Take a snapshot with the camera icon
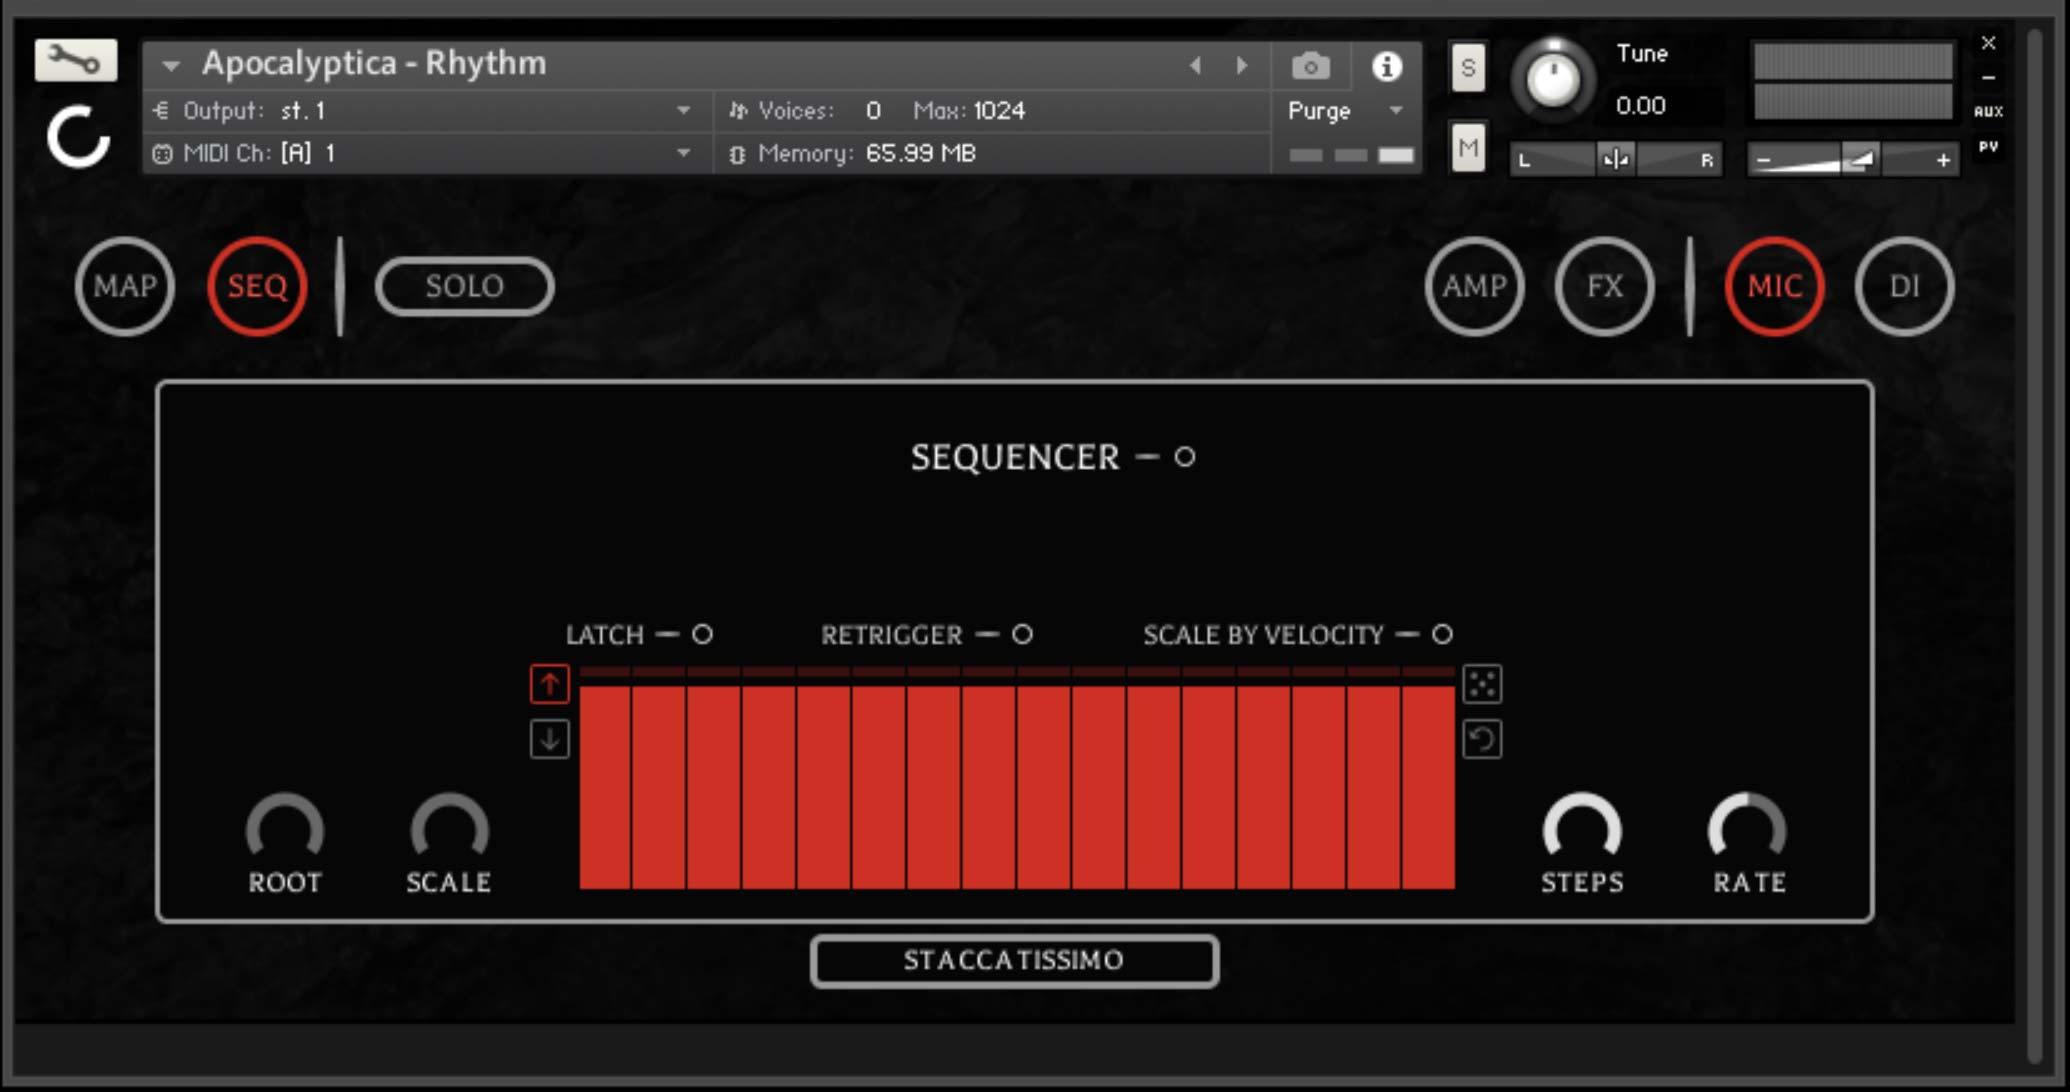 tap(1310, 67)
